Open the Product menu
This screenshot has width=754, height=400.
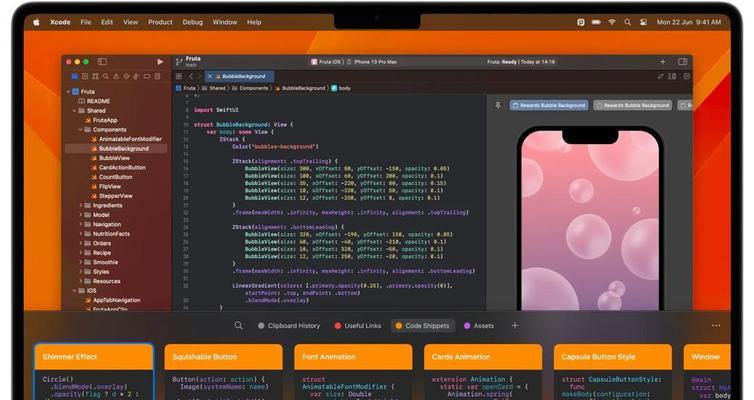pos(160,22)
